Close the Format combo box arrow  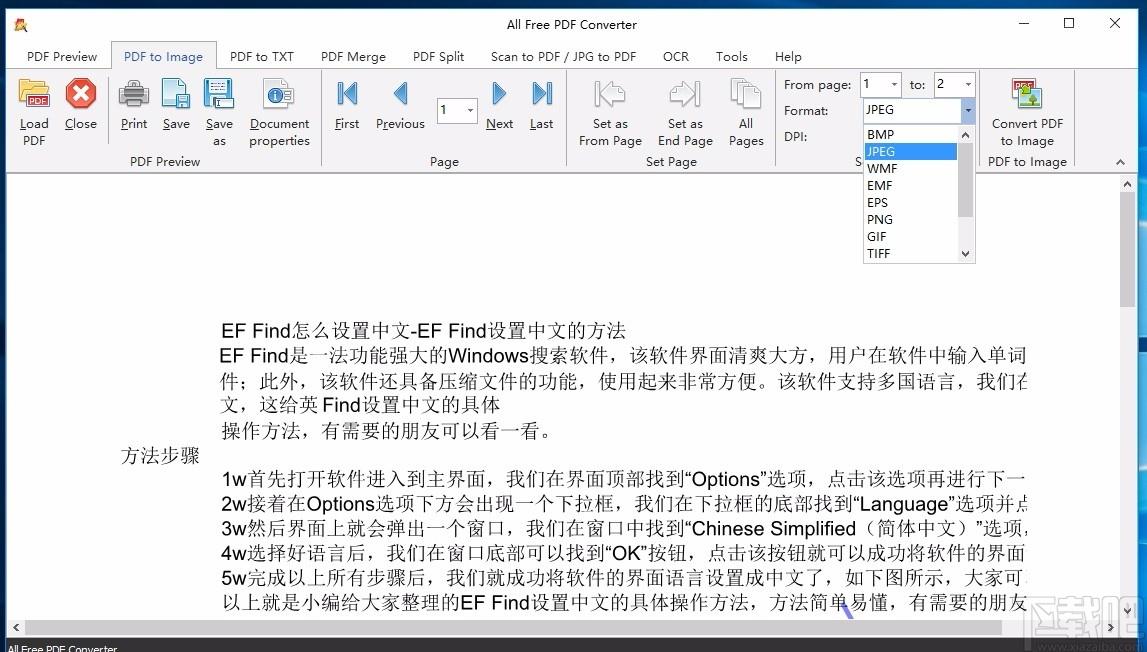(968, 110)
